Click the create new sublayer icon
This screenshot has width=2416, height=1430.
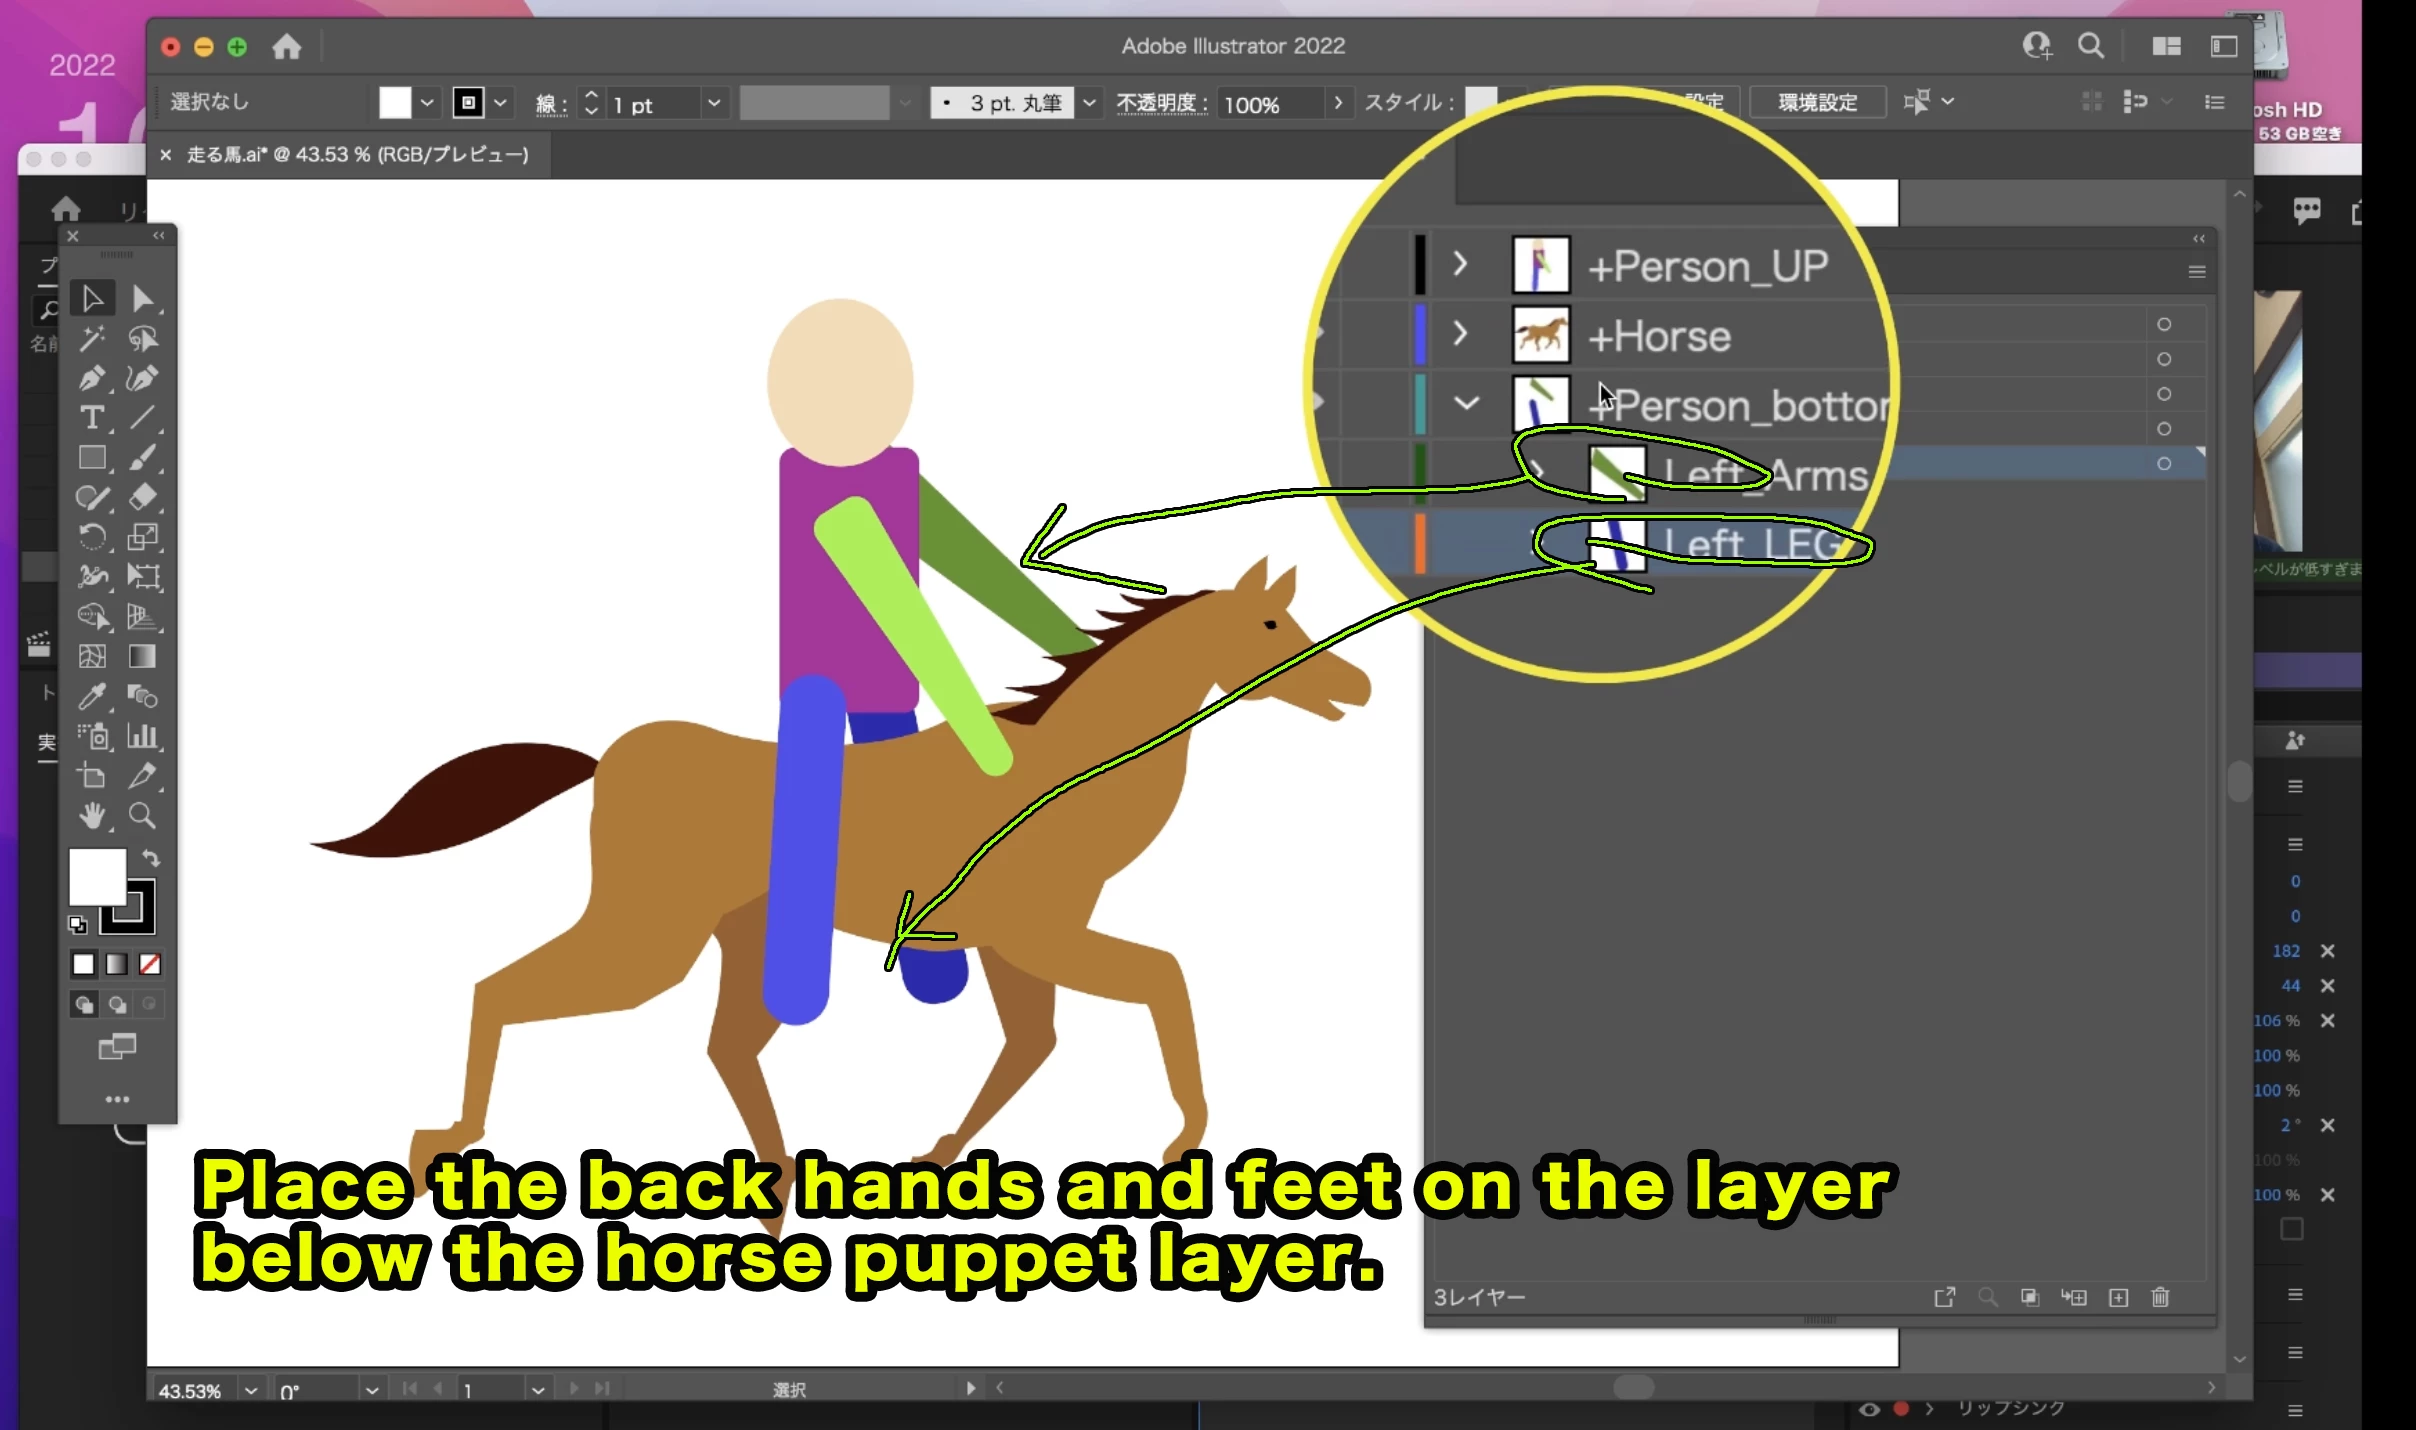tap(2074, 1297)
